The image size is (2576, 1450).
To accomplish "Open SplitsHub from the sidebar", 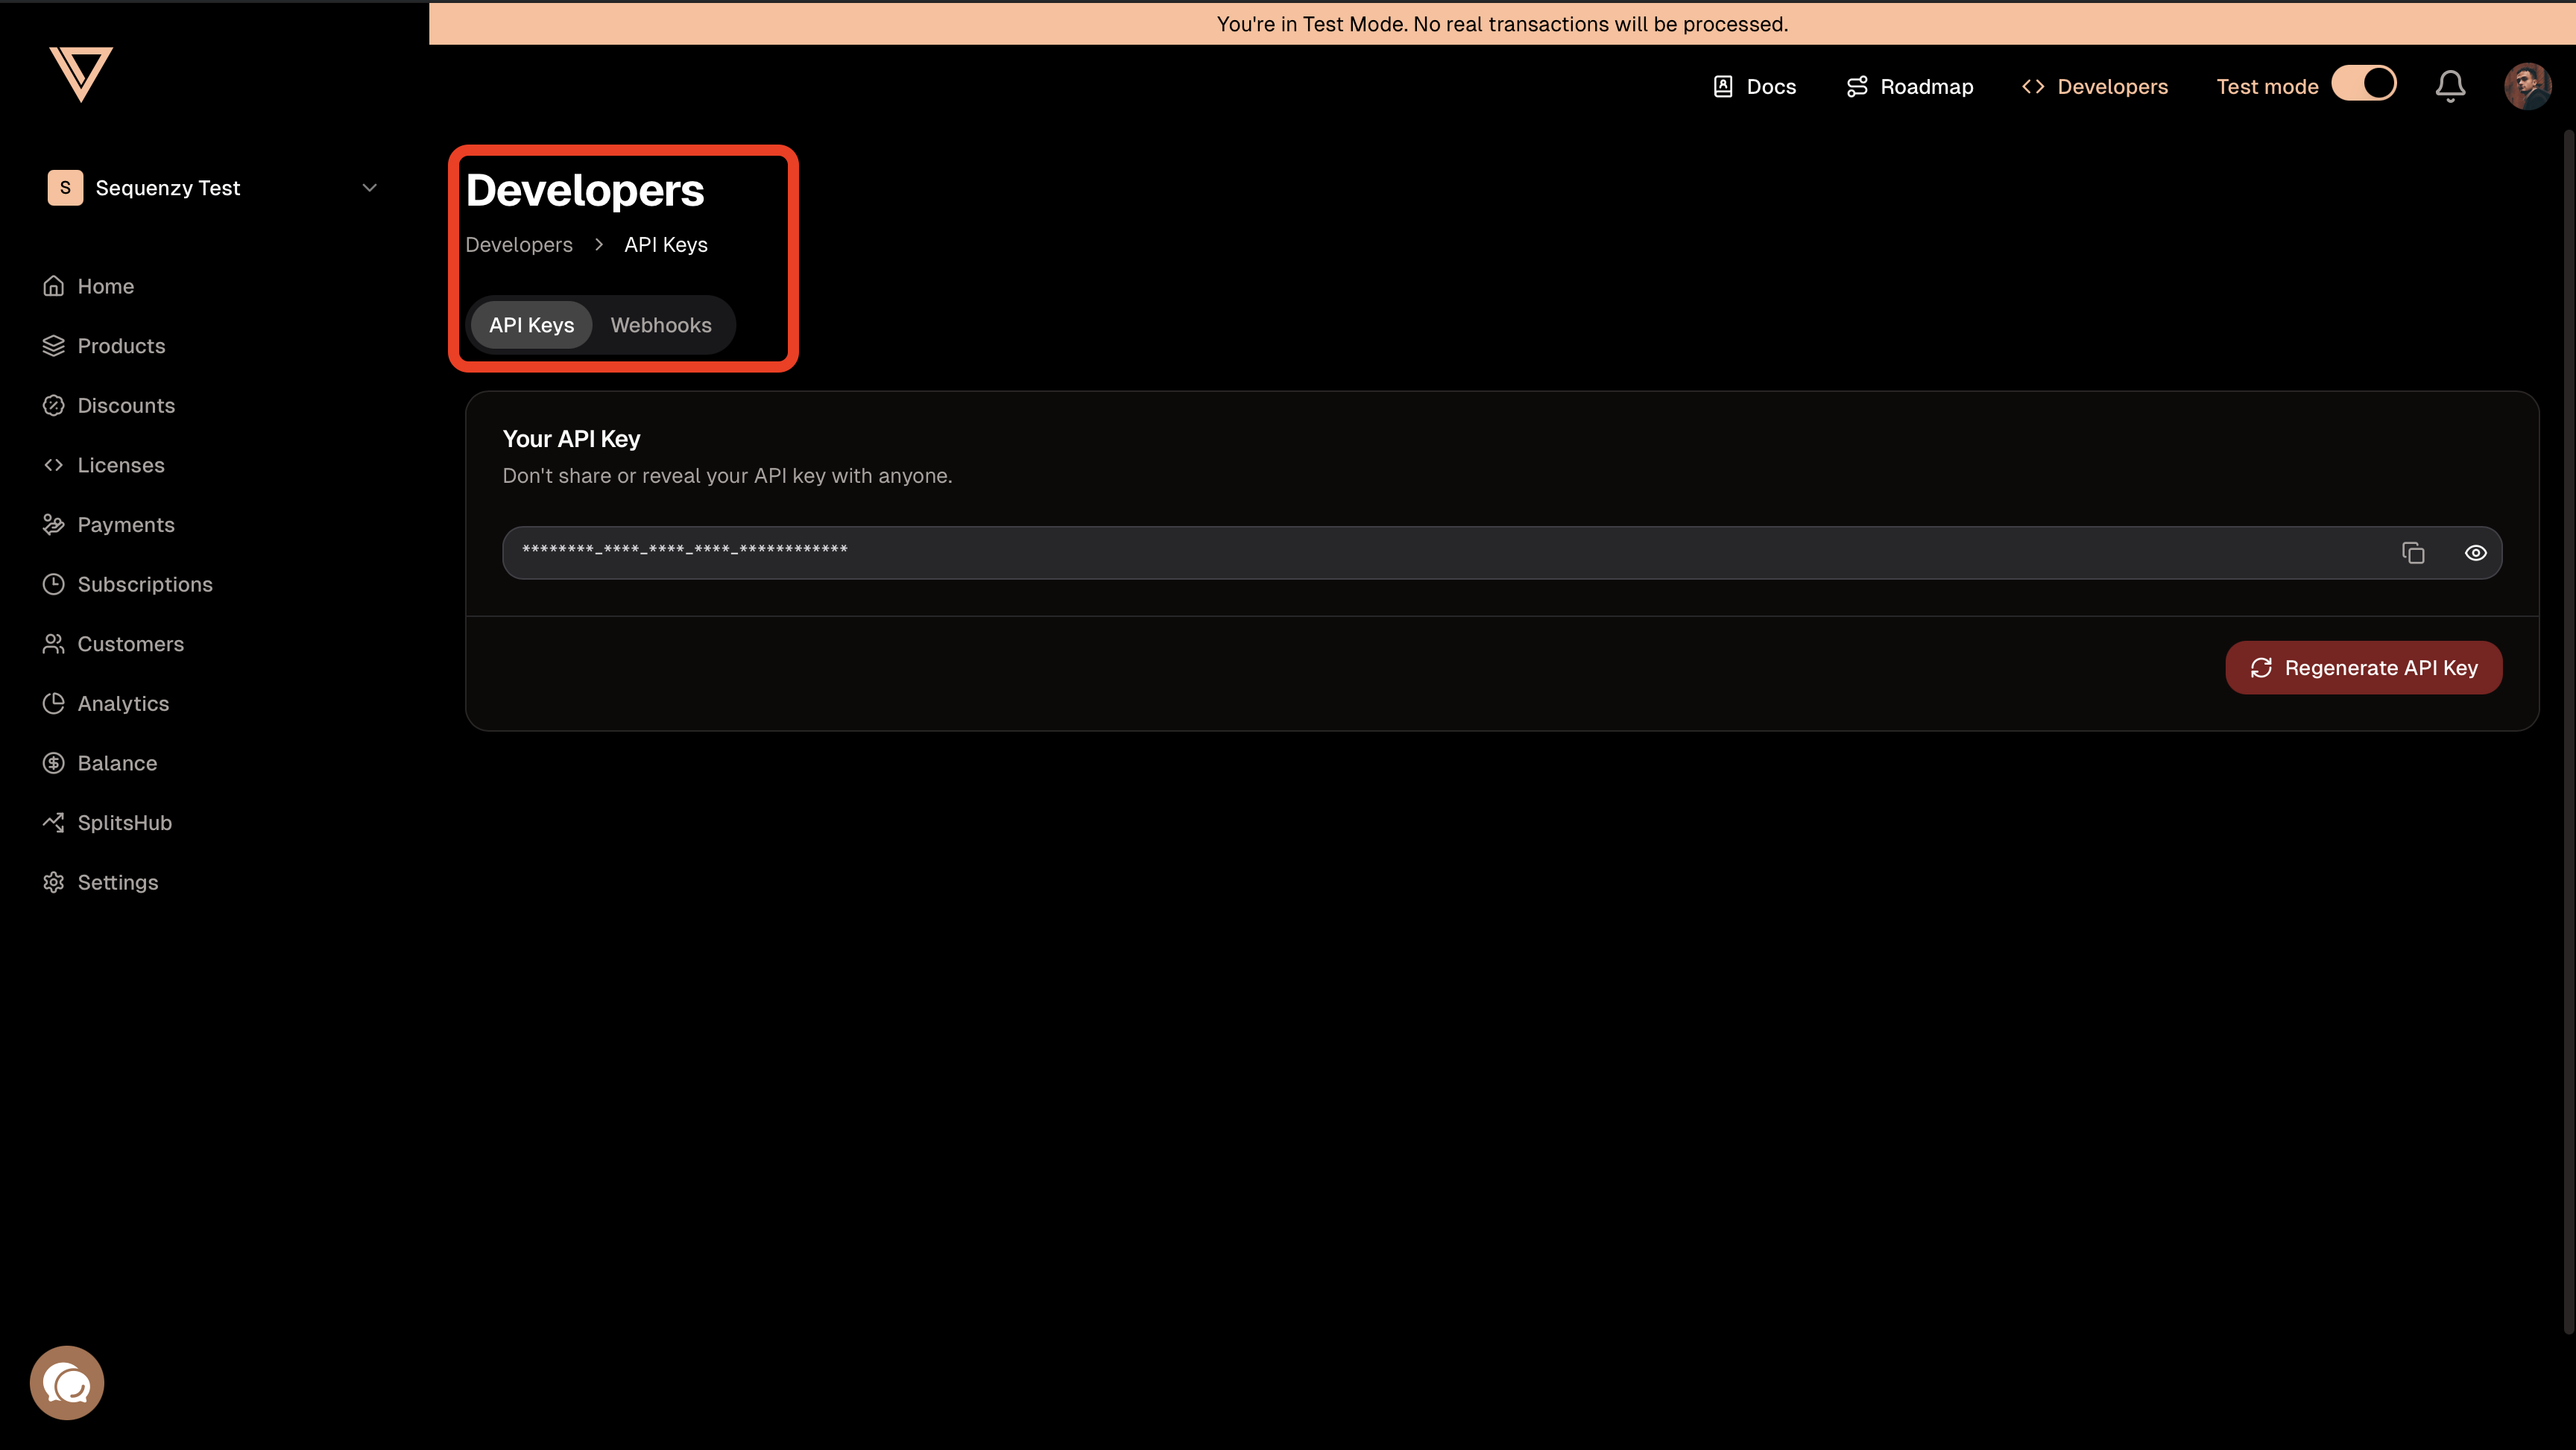I will 124,822.
